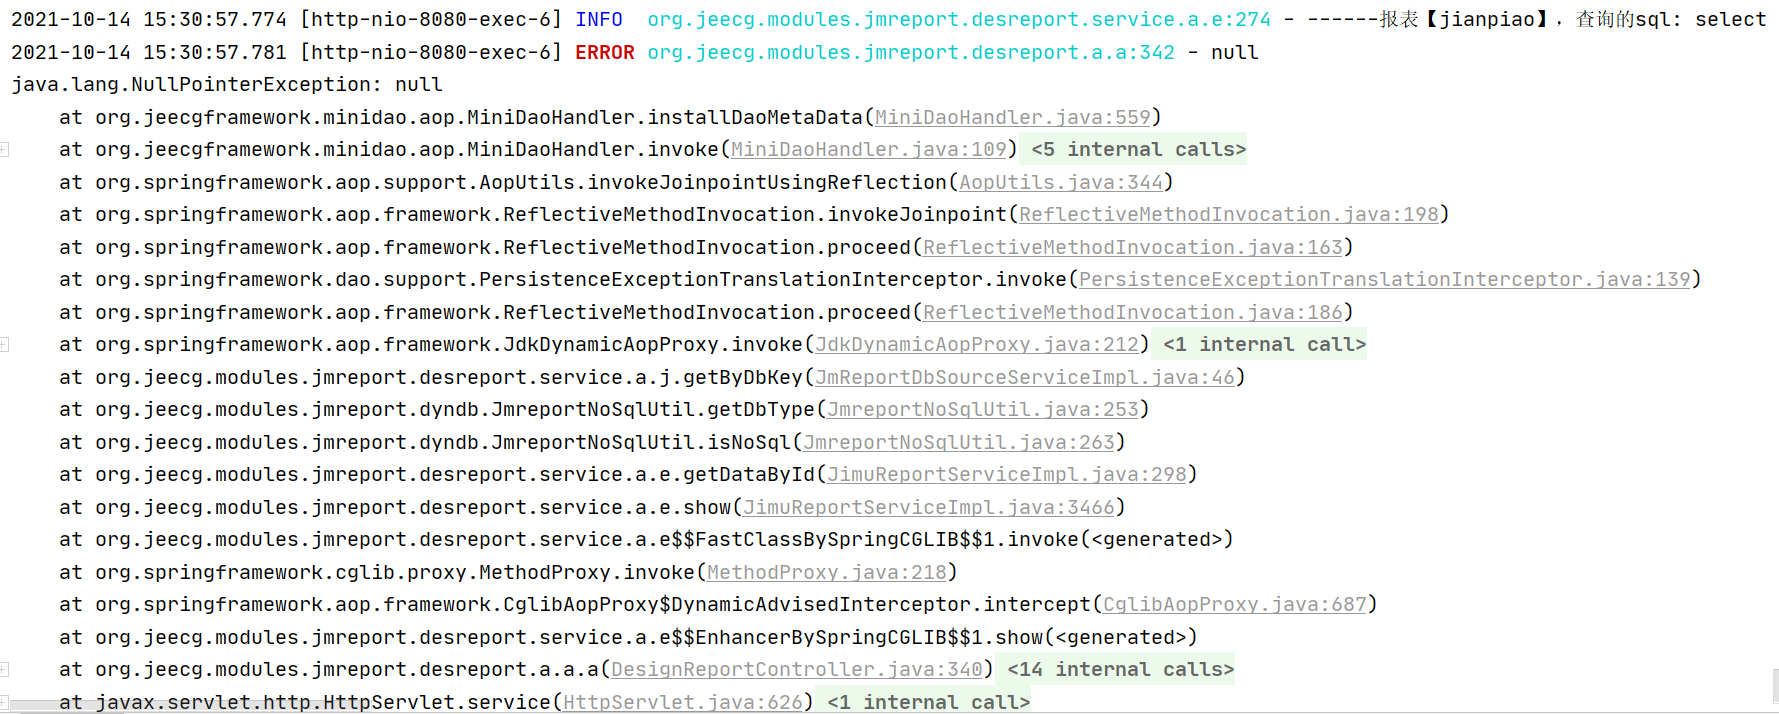Open ReflectiveMethodInvocation.java:163 link

1133,247
